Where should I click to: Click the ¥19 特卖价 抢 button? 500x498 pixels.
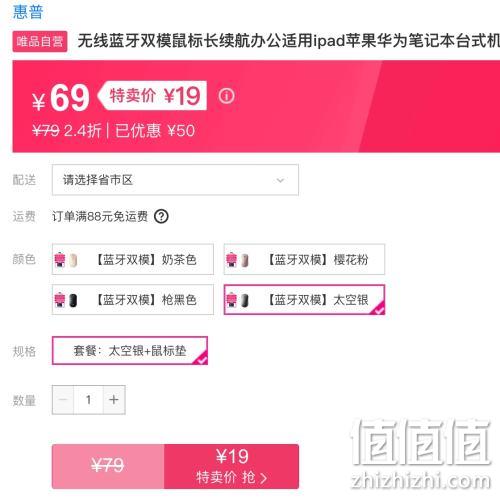pos(231,466)
